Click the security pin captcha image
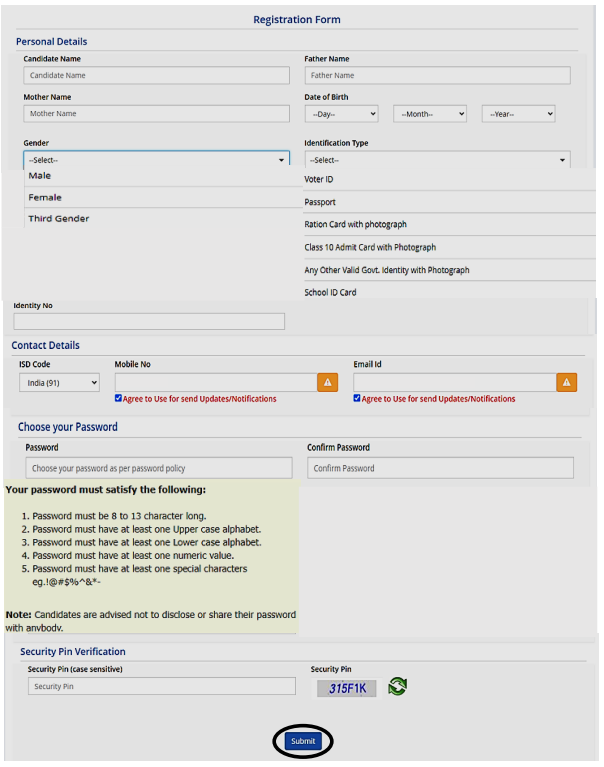 (346, 688)
